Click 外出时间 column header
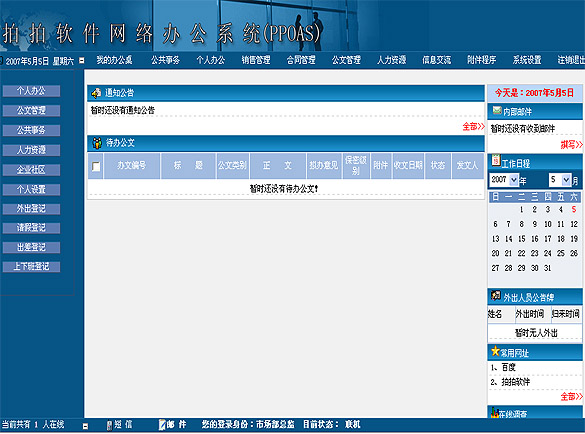This screenshot has width=585, height=434. 530,314
